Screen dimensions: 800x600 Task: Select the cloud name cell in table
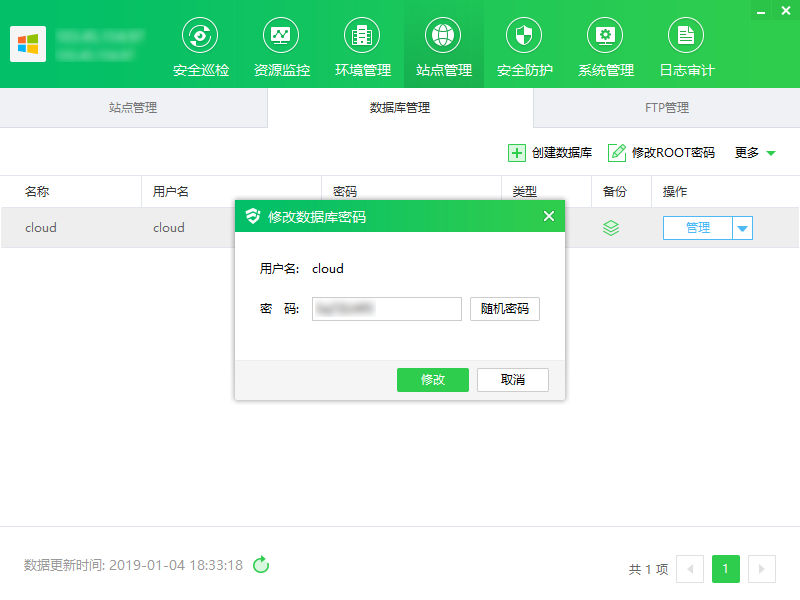pyautogui.click(x=41, y=228)
